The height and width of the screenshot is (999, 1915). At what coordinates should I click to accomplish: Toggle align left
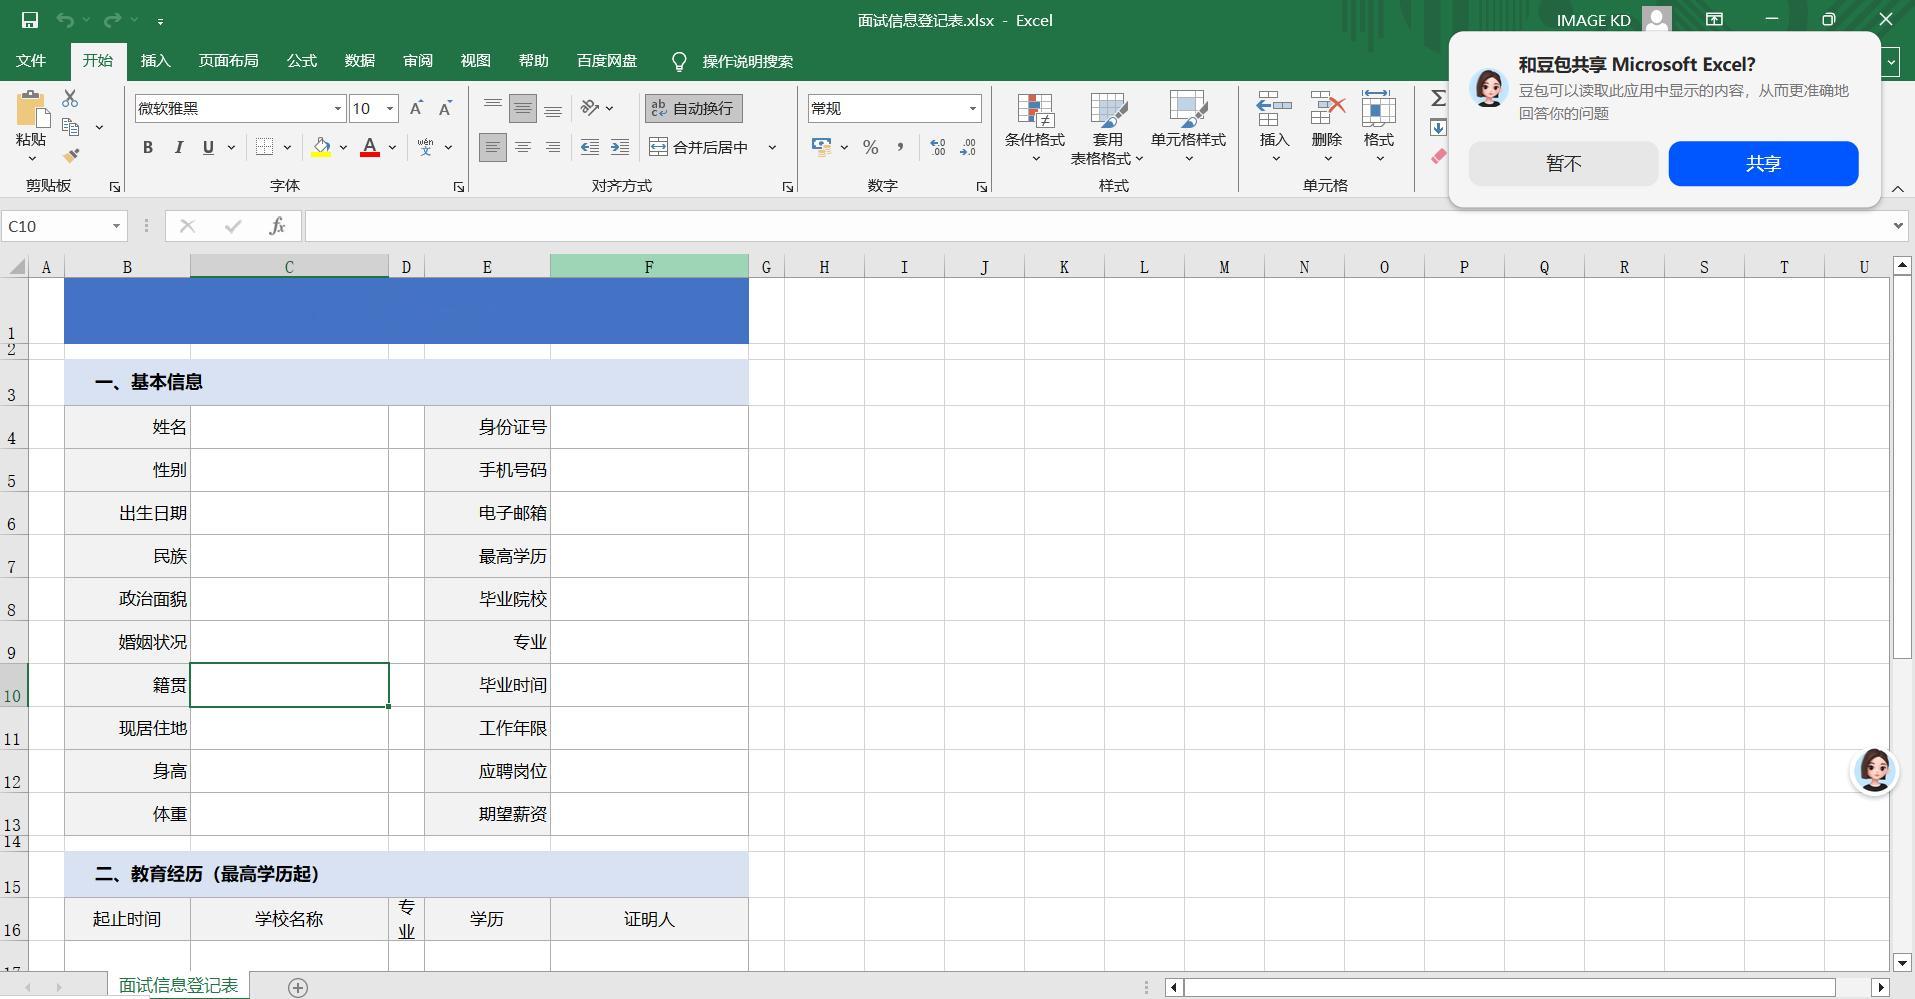[492, 147]
